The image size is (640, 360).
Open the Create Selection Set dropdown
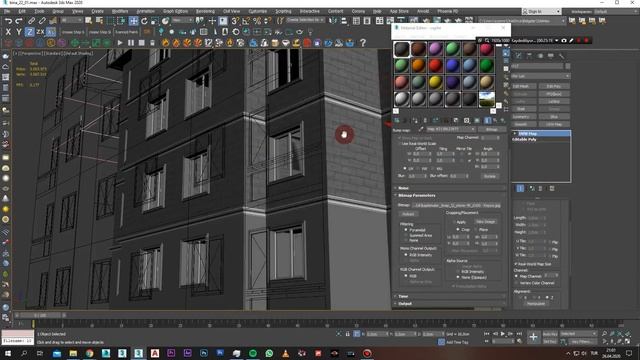point(305,20)
